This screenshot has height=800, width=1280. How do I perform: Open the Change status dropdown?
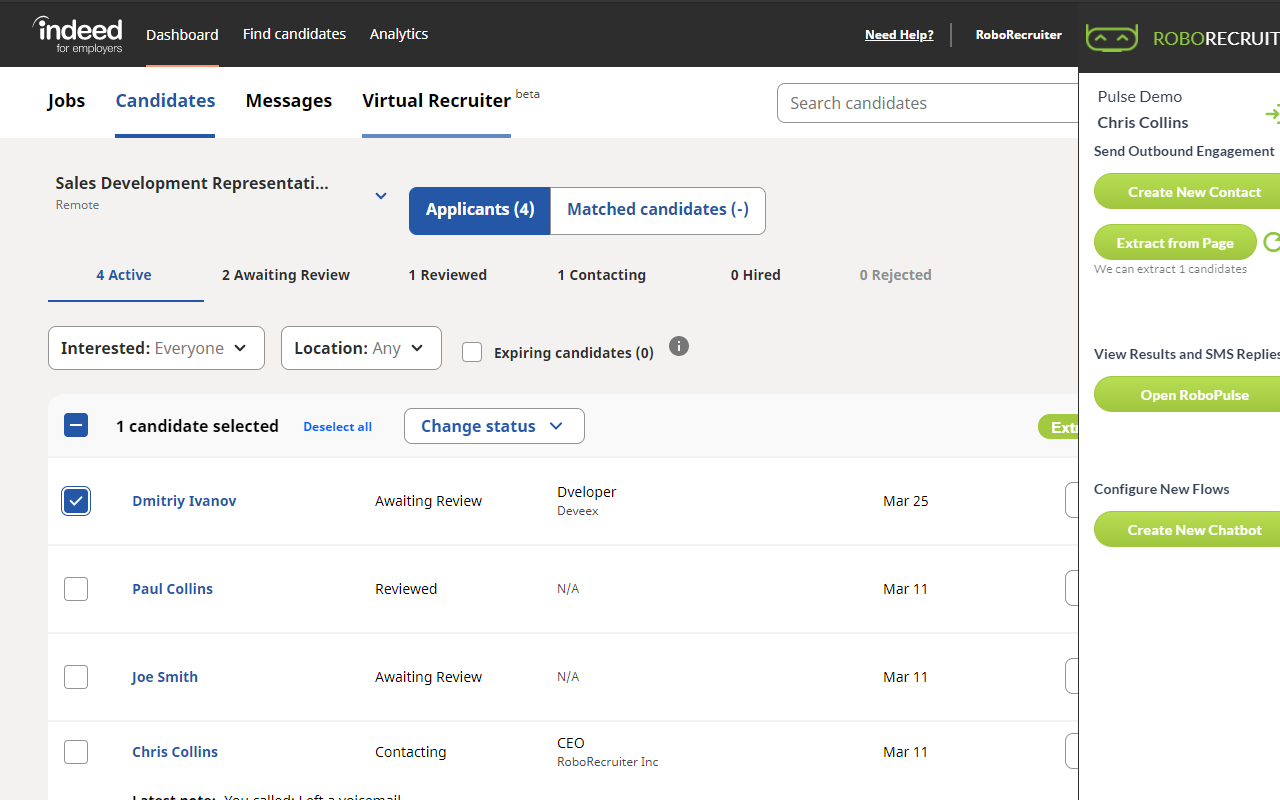tap(494, 426)
